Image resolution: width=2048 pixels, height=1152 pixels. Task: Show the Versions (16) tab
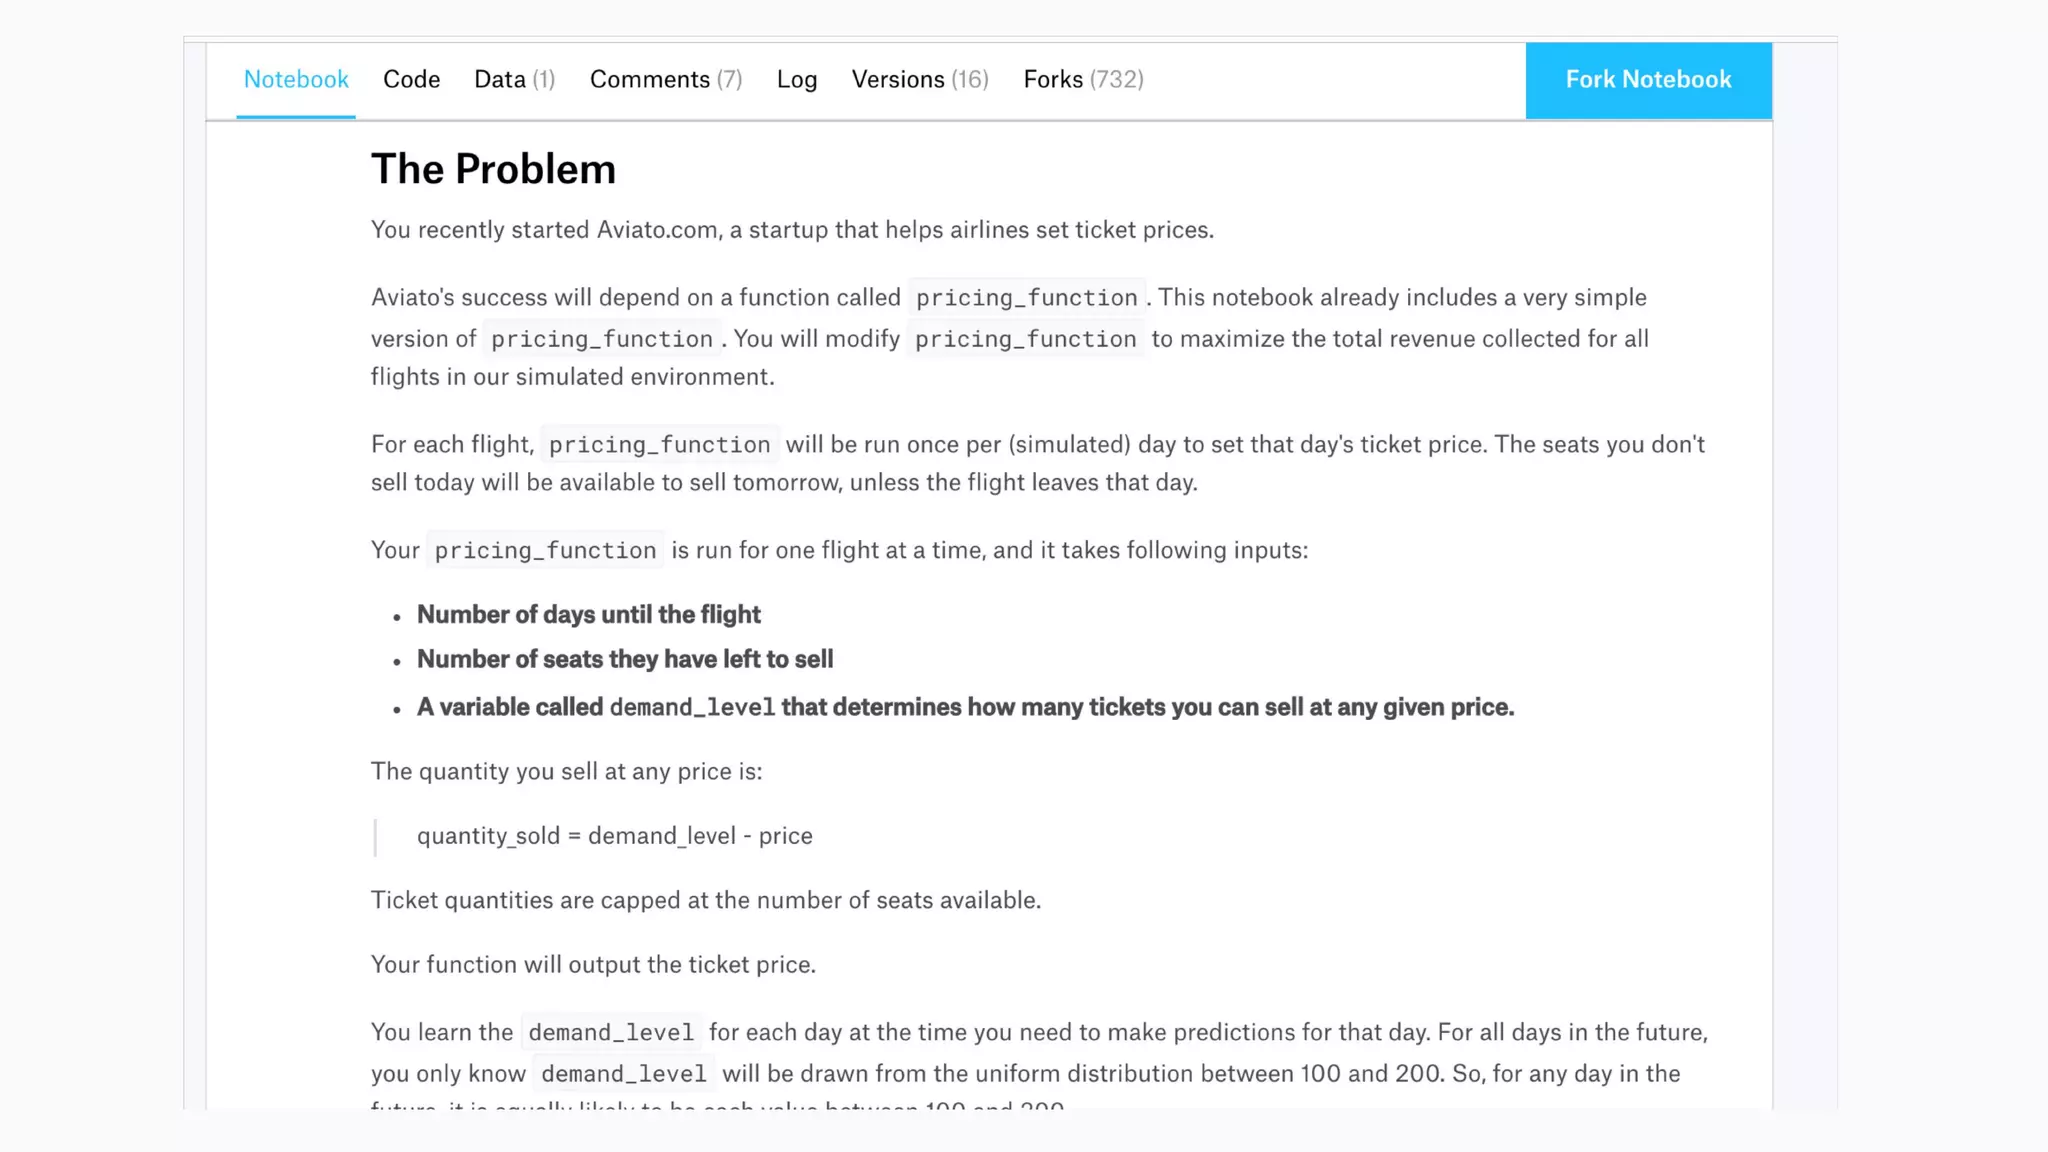click(x=920, y=80)
